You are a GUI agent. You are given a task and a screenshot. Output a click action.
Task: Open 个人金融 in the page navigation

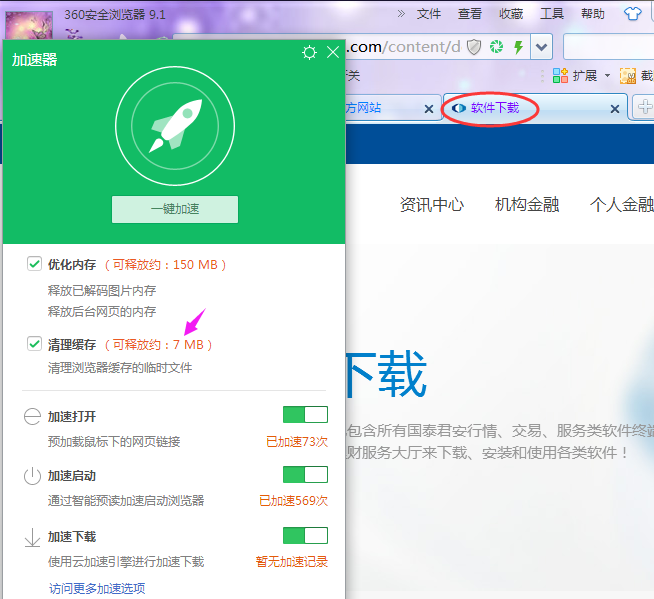pos(621,204)
